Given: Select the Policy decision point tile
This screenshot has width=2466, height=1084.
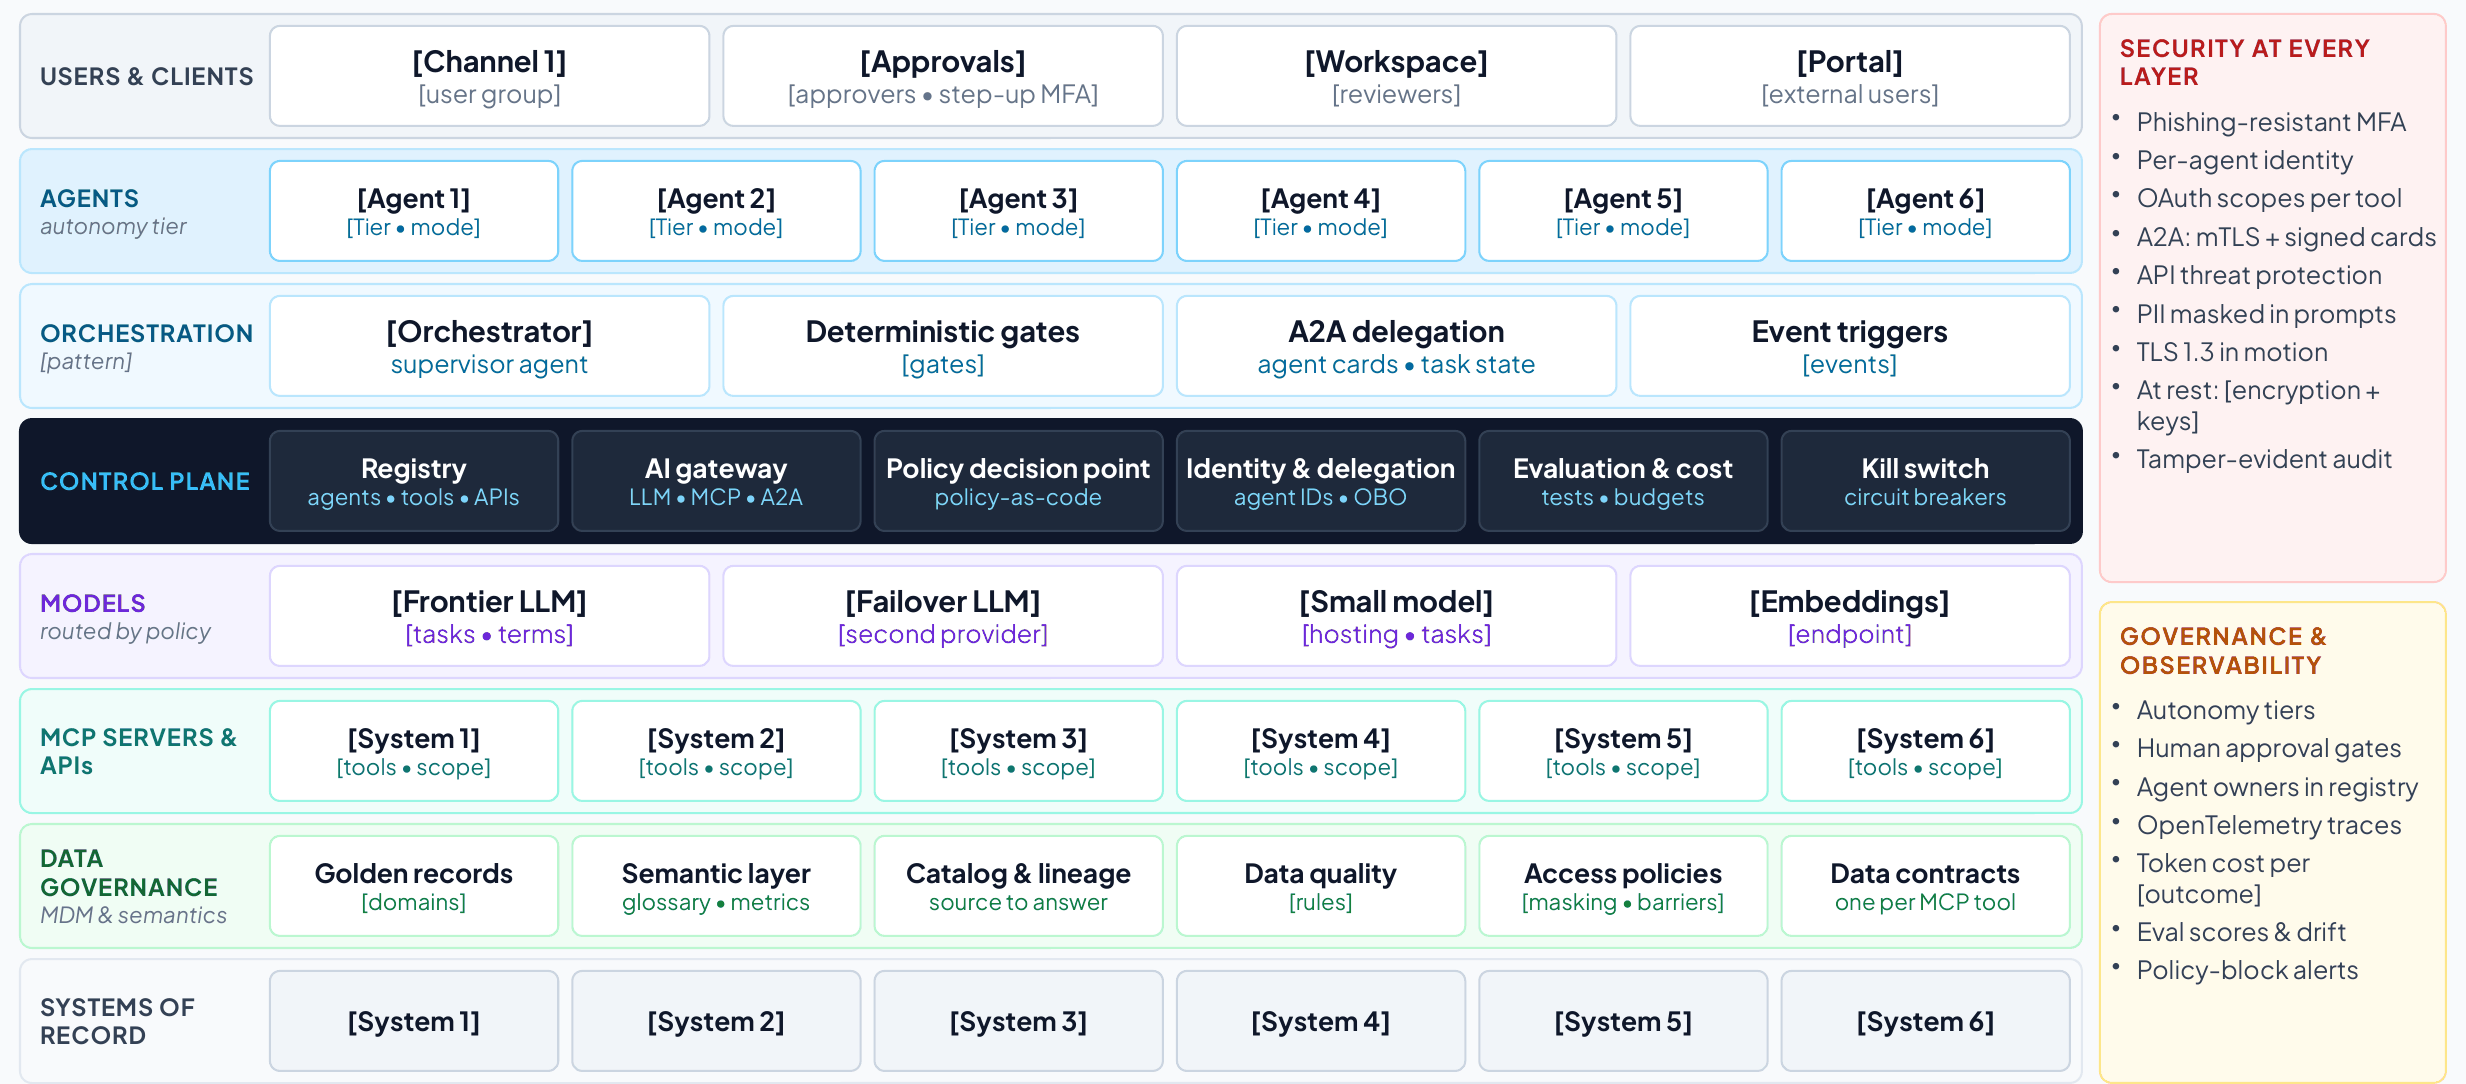Looking at the screenshot, I should click(x=1018, y=481).
